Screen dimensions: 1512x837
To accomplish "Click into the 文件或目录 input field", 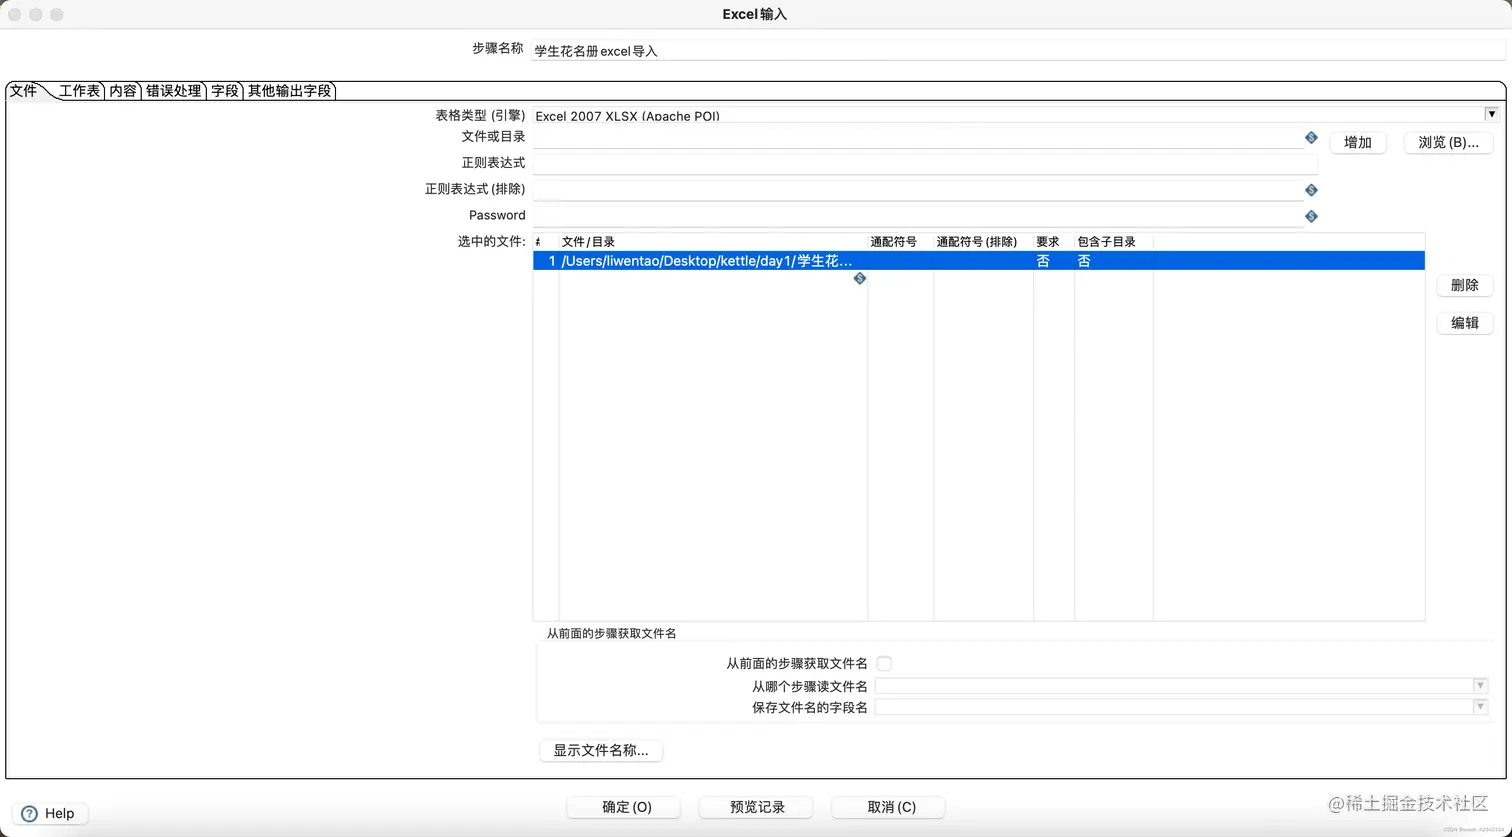I will click(917, 138).
